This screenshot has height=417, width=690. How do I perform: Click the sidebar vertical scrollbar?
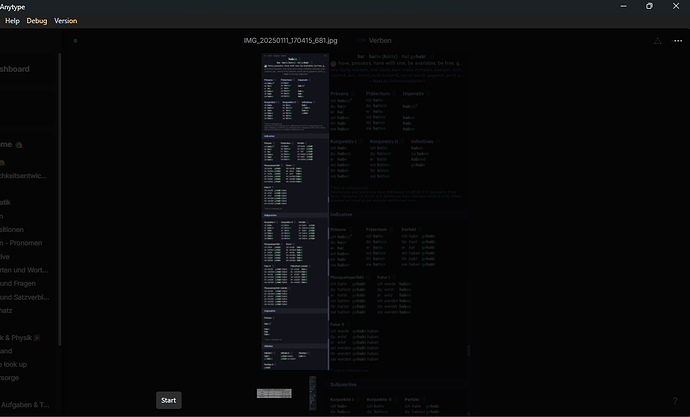click(59, 199)
